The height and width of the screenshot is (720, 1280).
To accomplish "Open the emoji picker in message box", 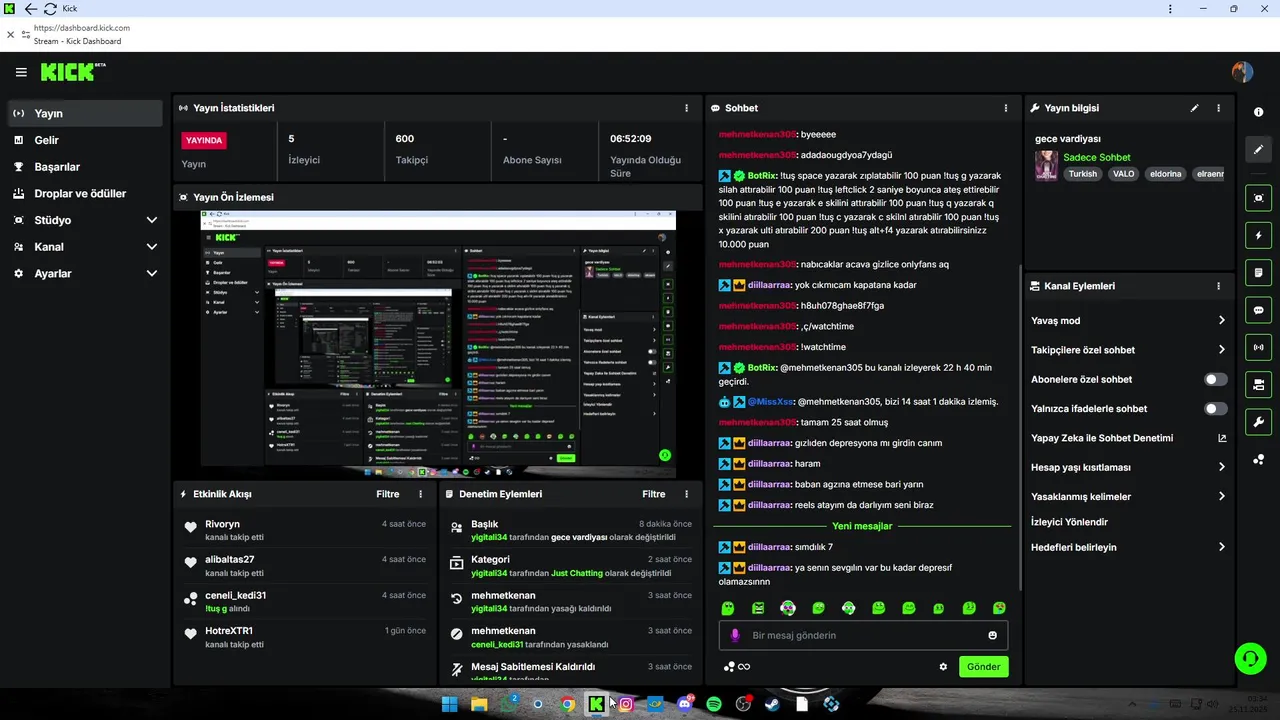I will tap(992, 635).
